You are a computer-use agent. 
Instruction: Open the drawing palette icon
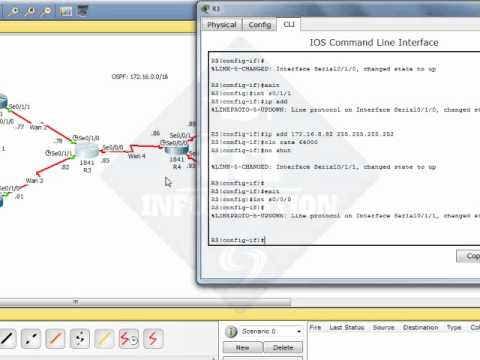point(66,11)
